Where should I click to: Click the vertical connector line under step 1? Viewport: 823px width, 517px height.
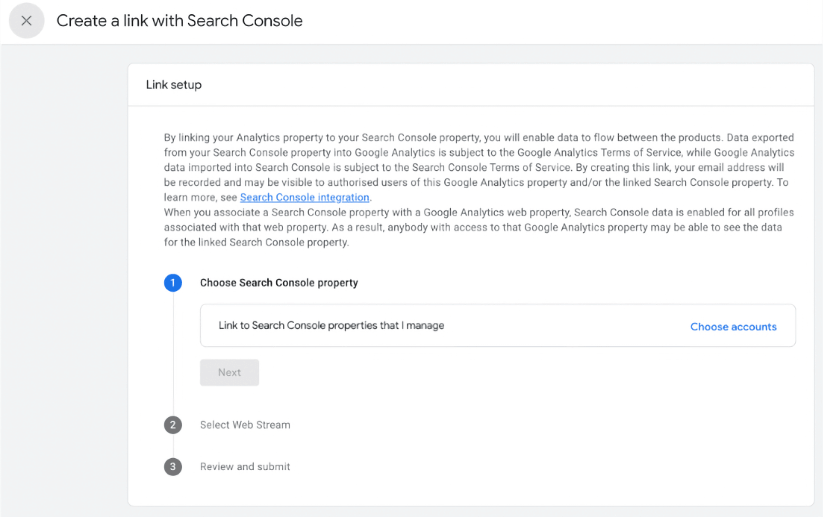click(x=173, y=350)
